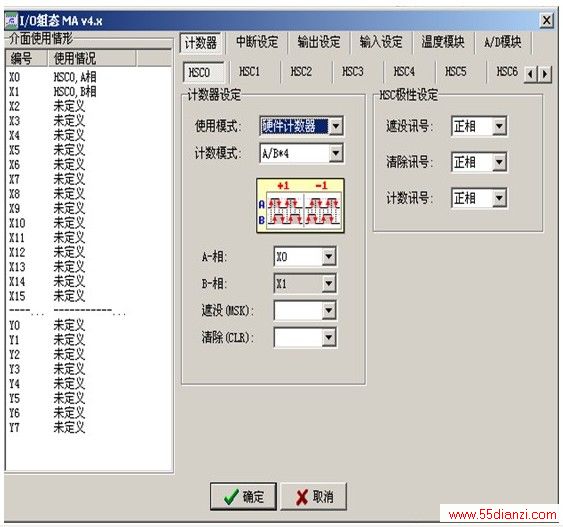Viewport: 563px width, 527px height.
Task: Click the title bar application icon
Action: 11,20
